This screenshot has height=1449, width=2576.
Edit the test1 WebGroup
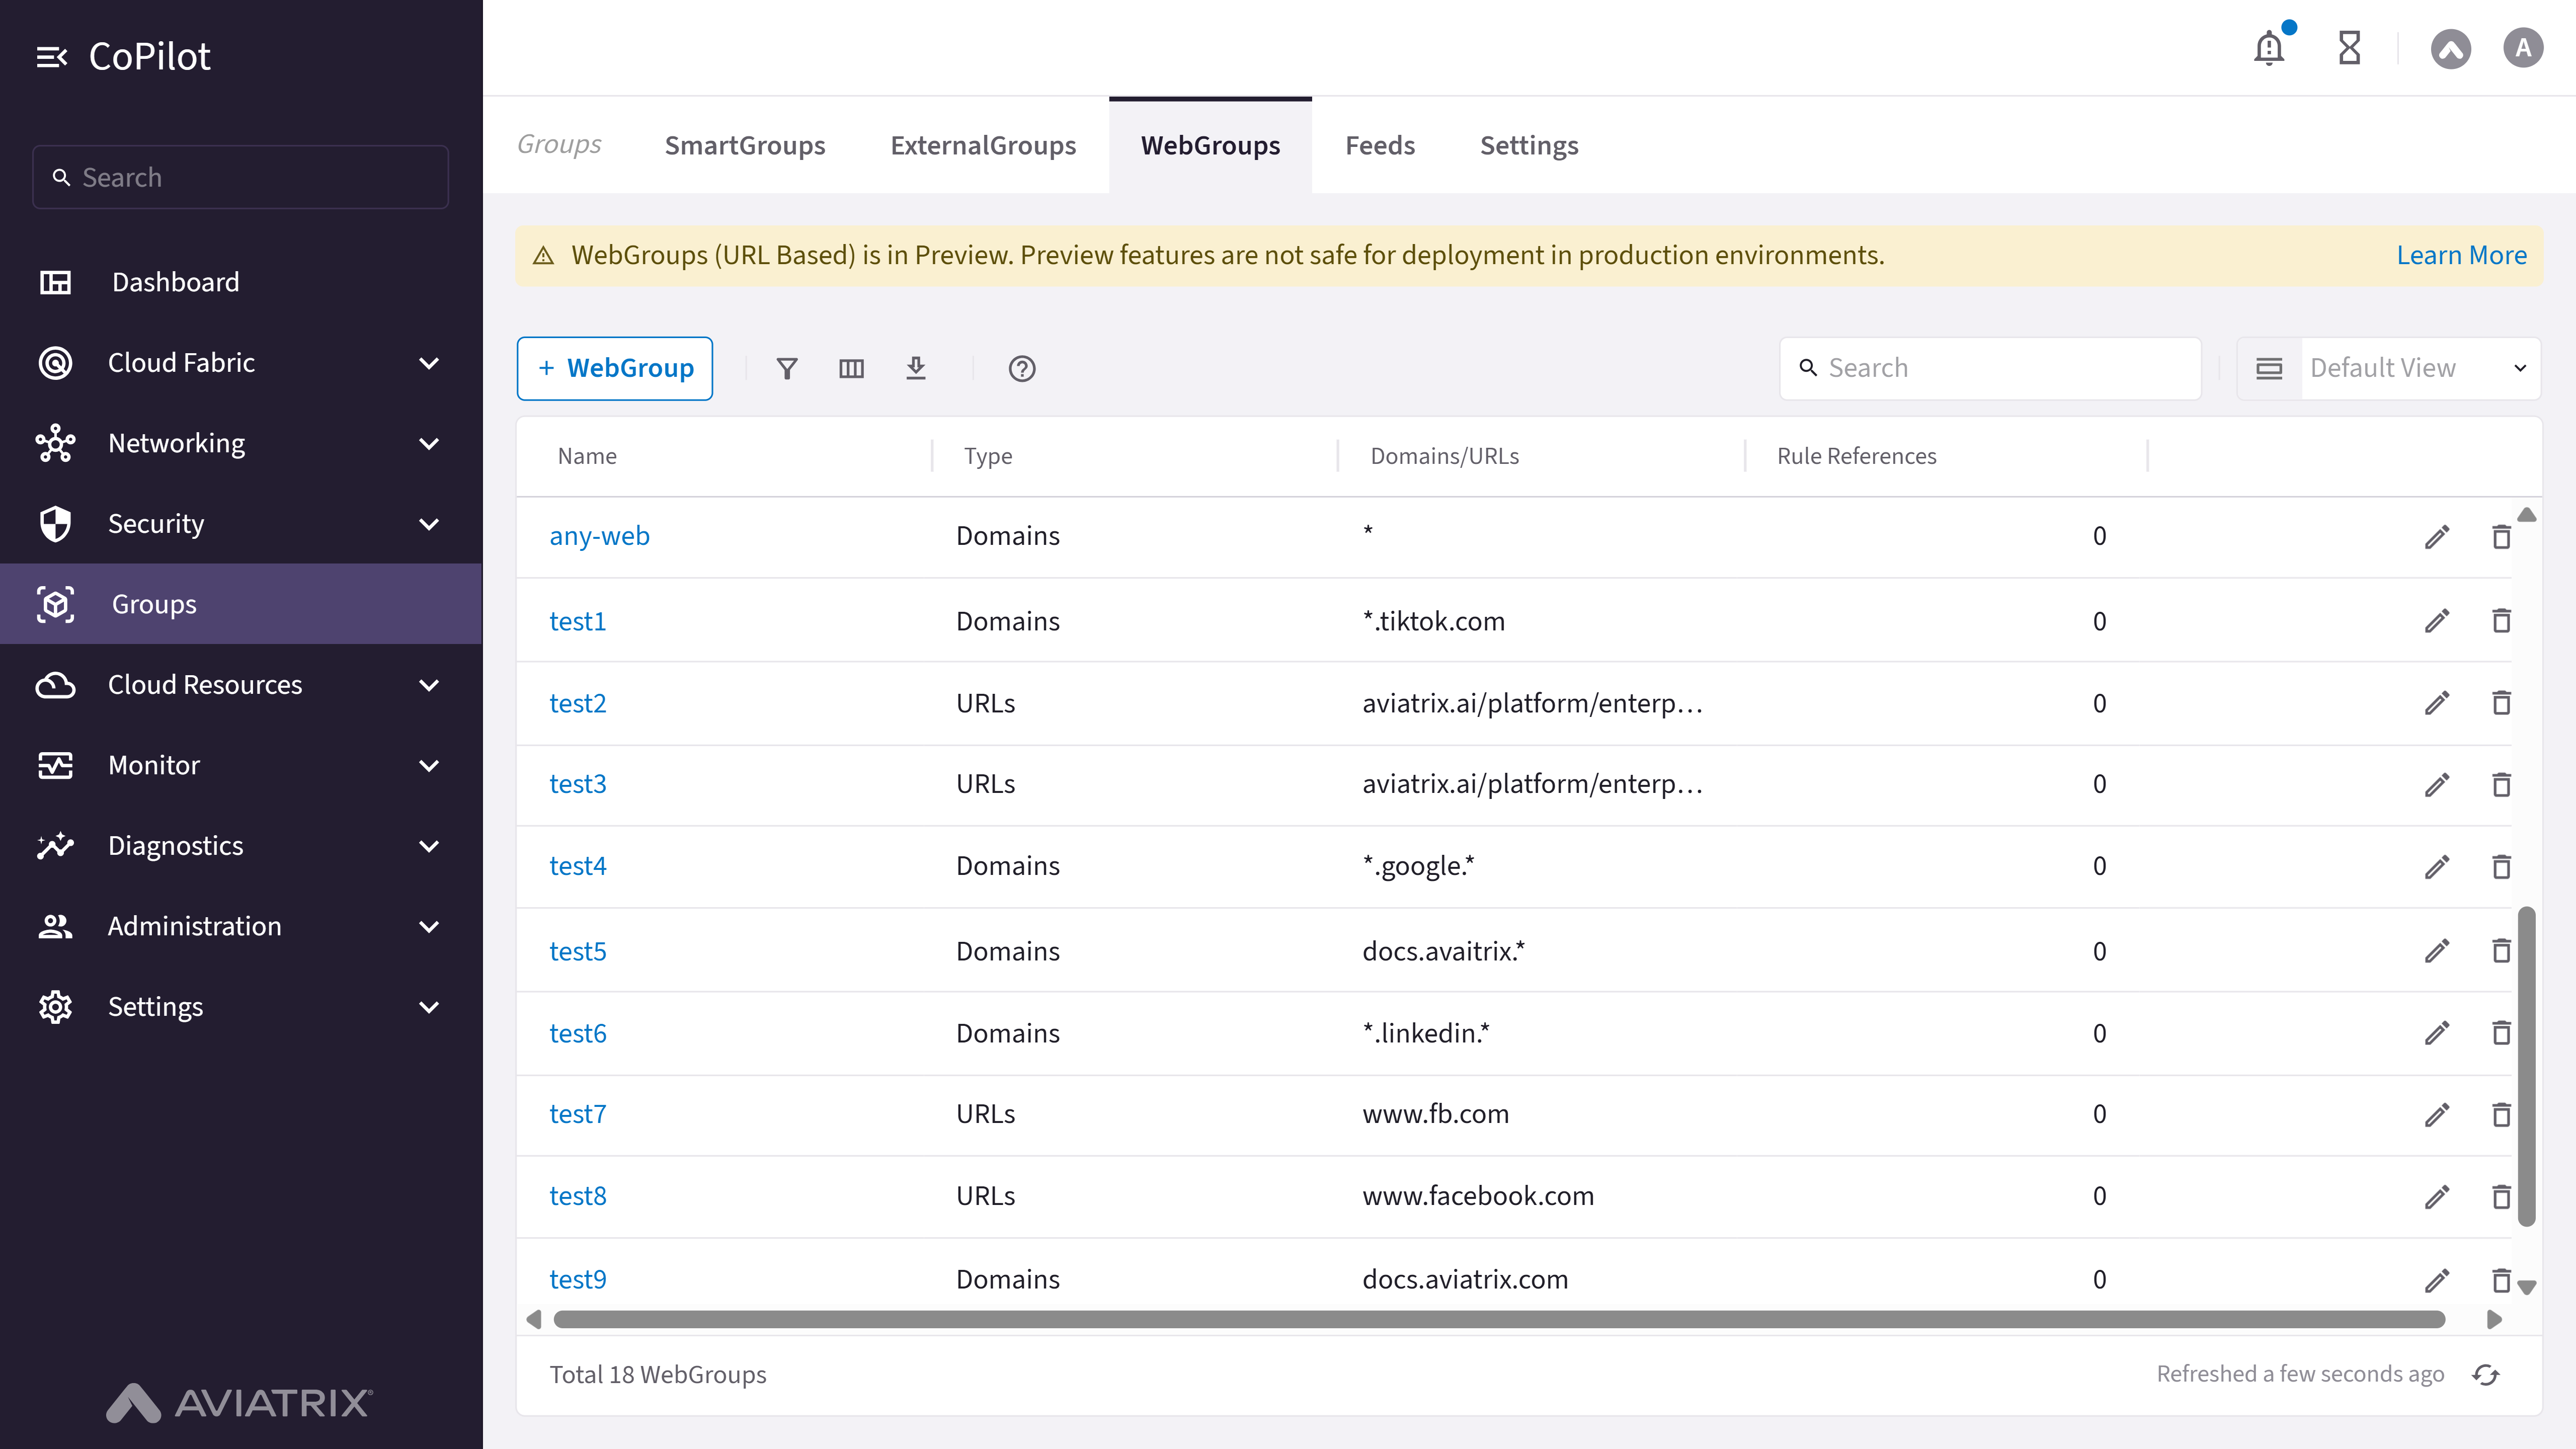(x=2437, y=621)
